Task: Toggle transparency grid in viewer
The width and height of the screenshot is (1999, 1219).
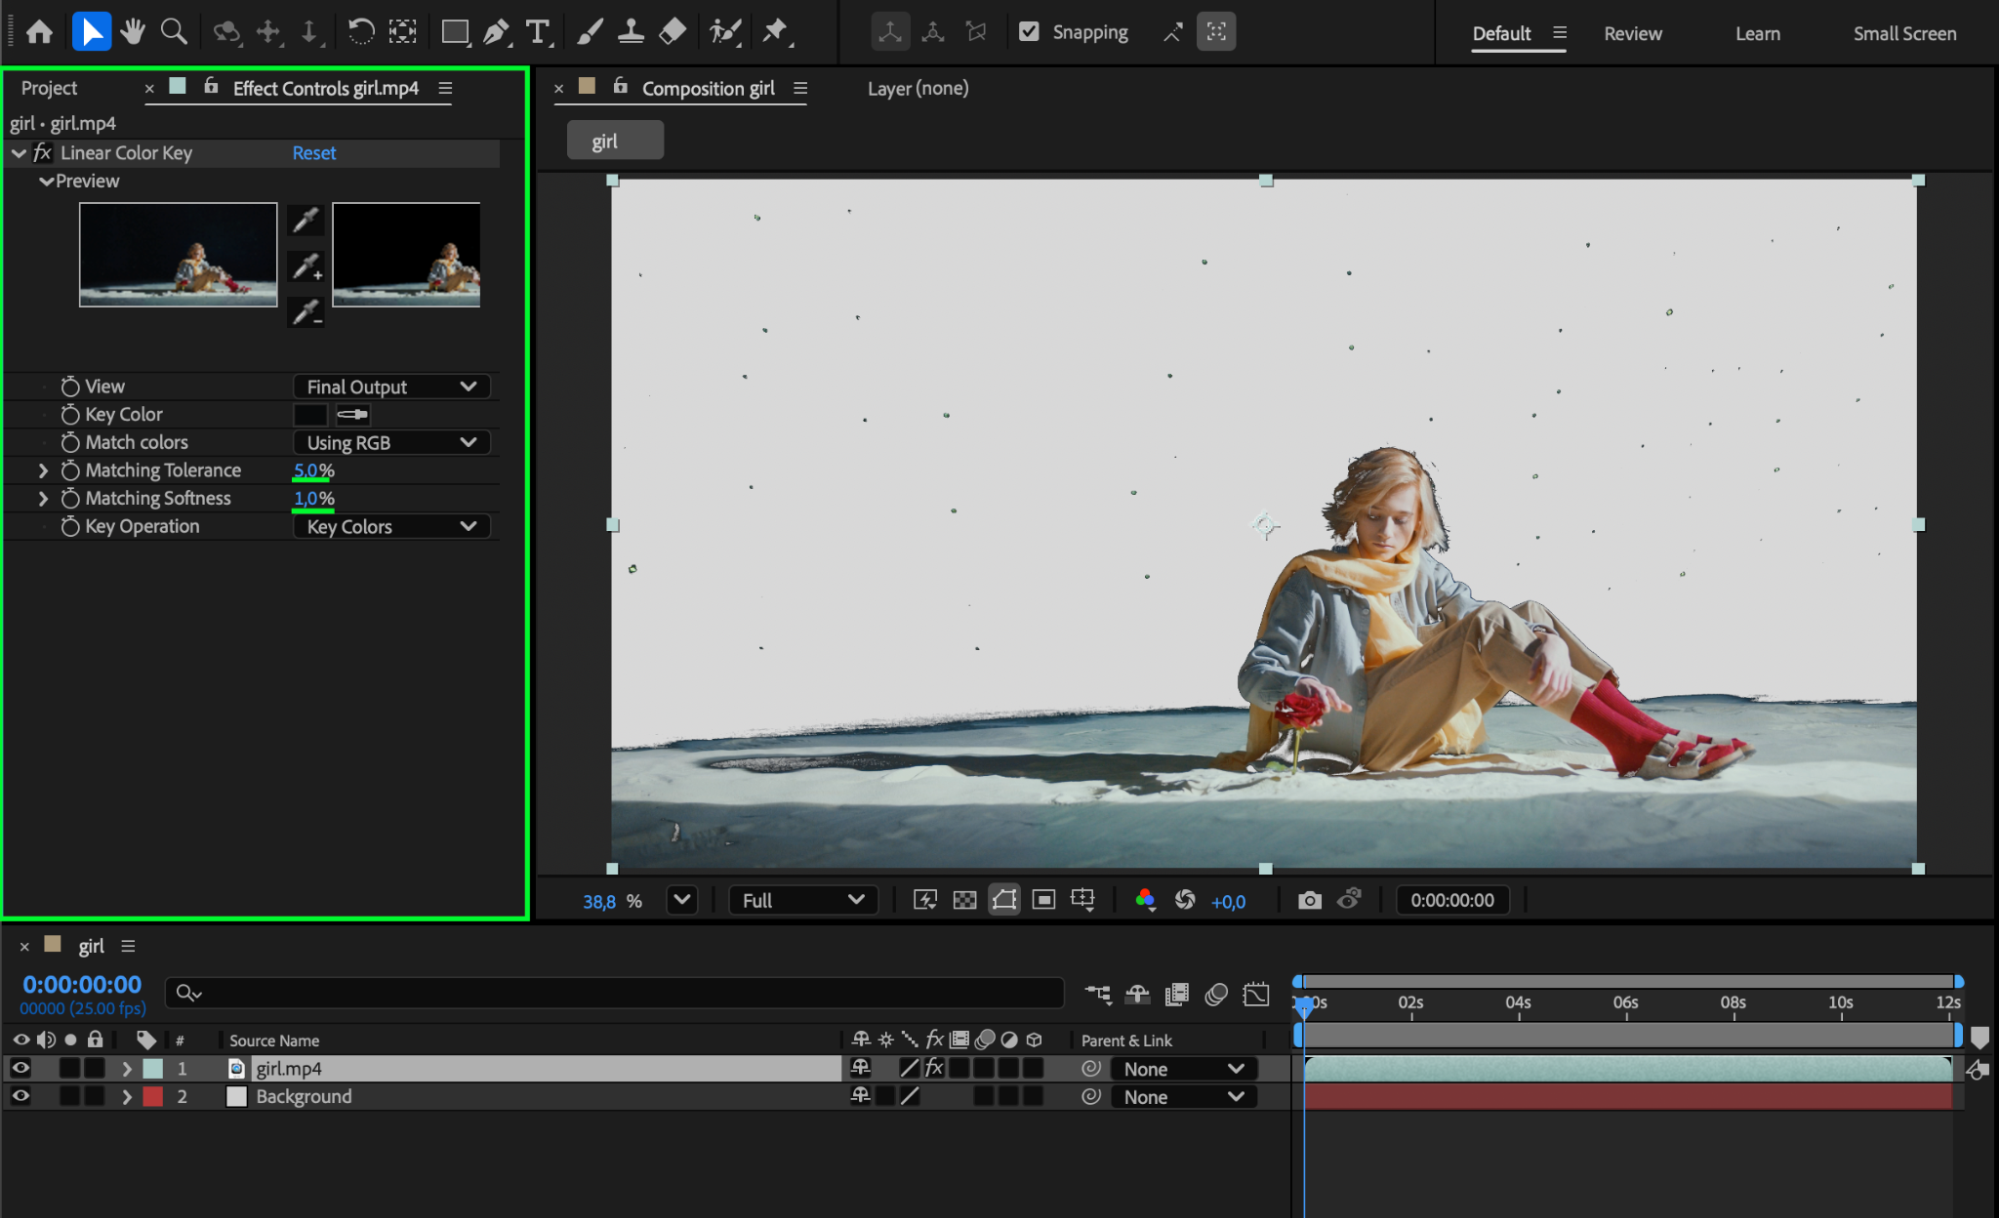Action: (x=964, y=900)
